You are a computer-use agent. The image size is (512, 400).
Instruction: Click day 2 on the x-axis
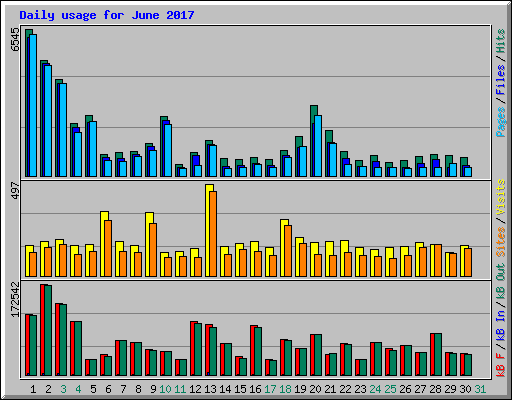pos(48,389)
